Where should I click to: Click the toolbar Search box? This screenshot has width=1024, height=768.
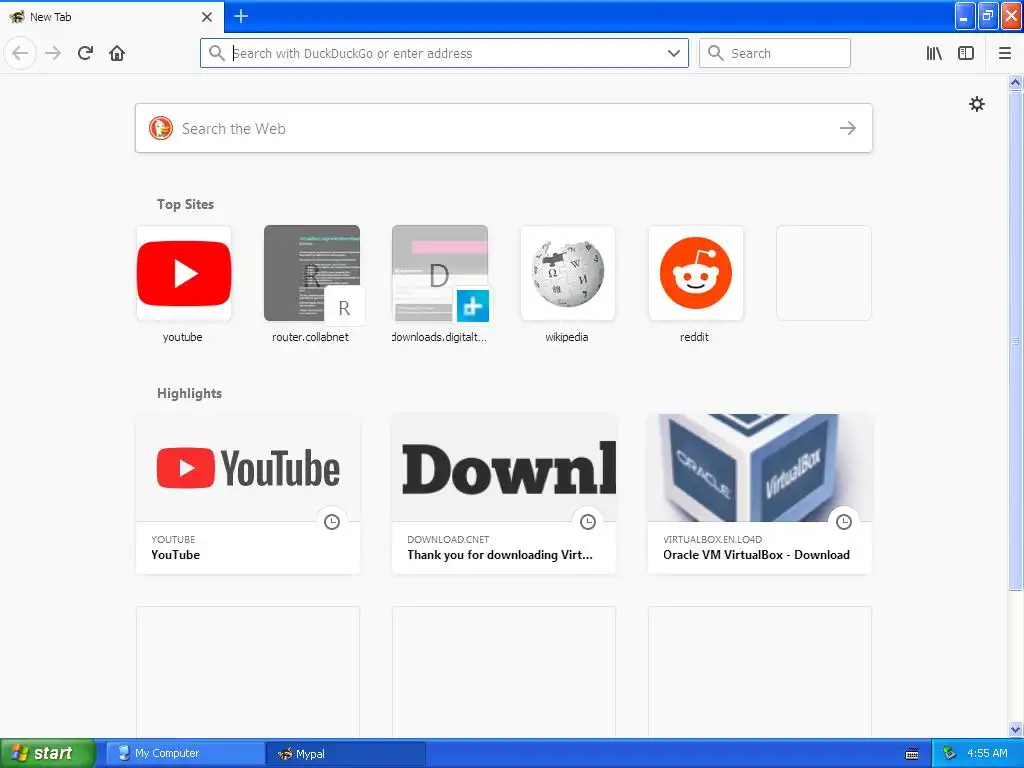click(775, 53)
